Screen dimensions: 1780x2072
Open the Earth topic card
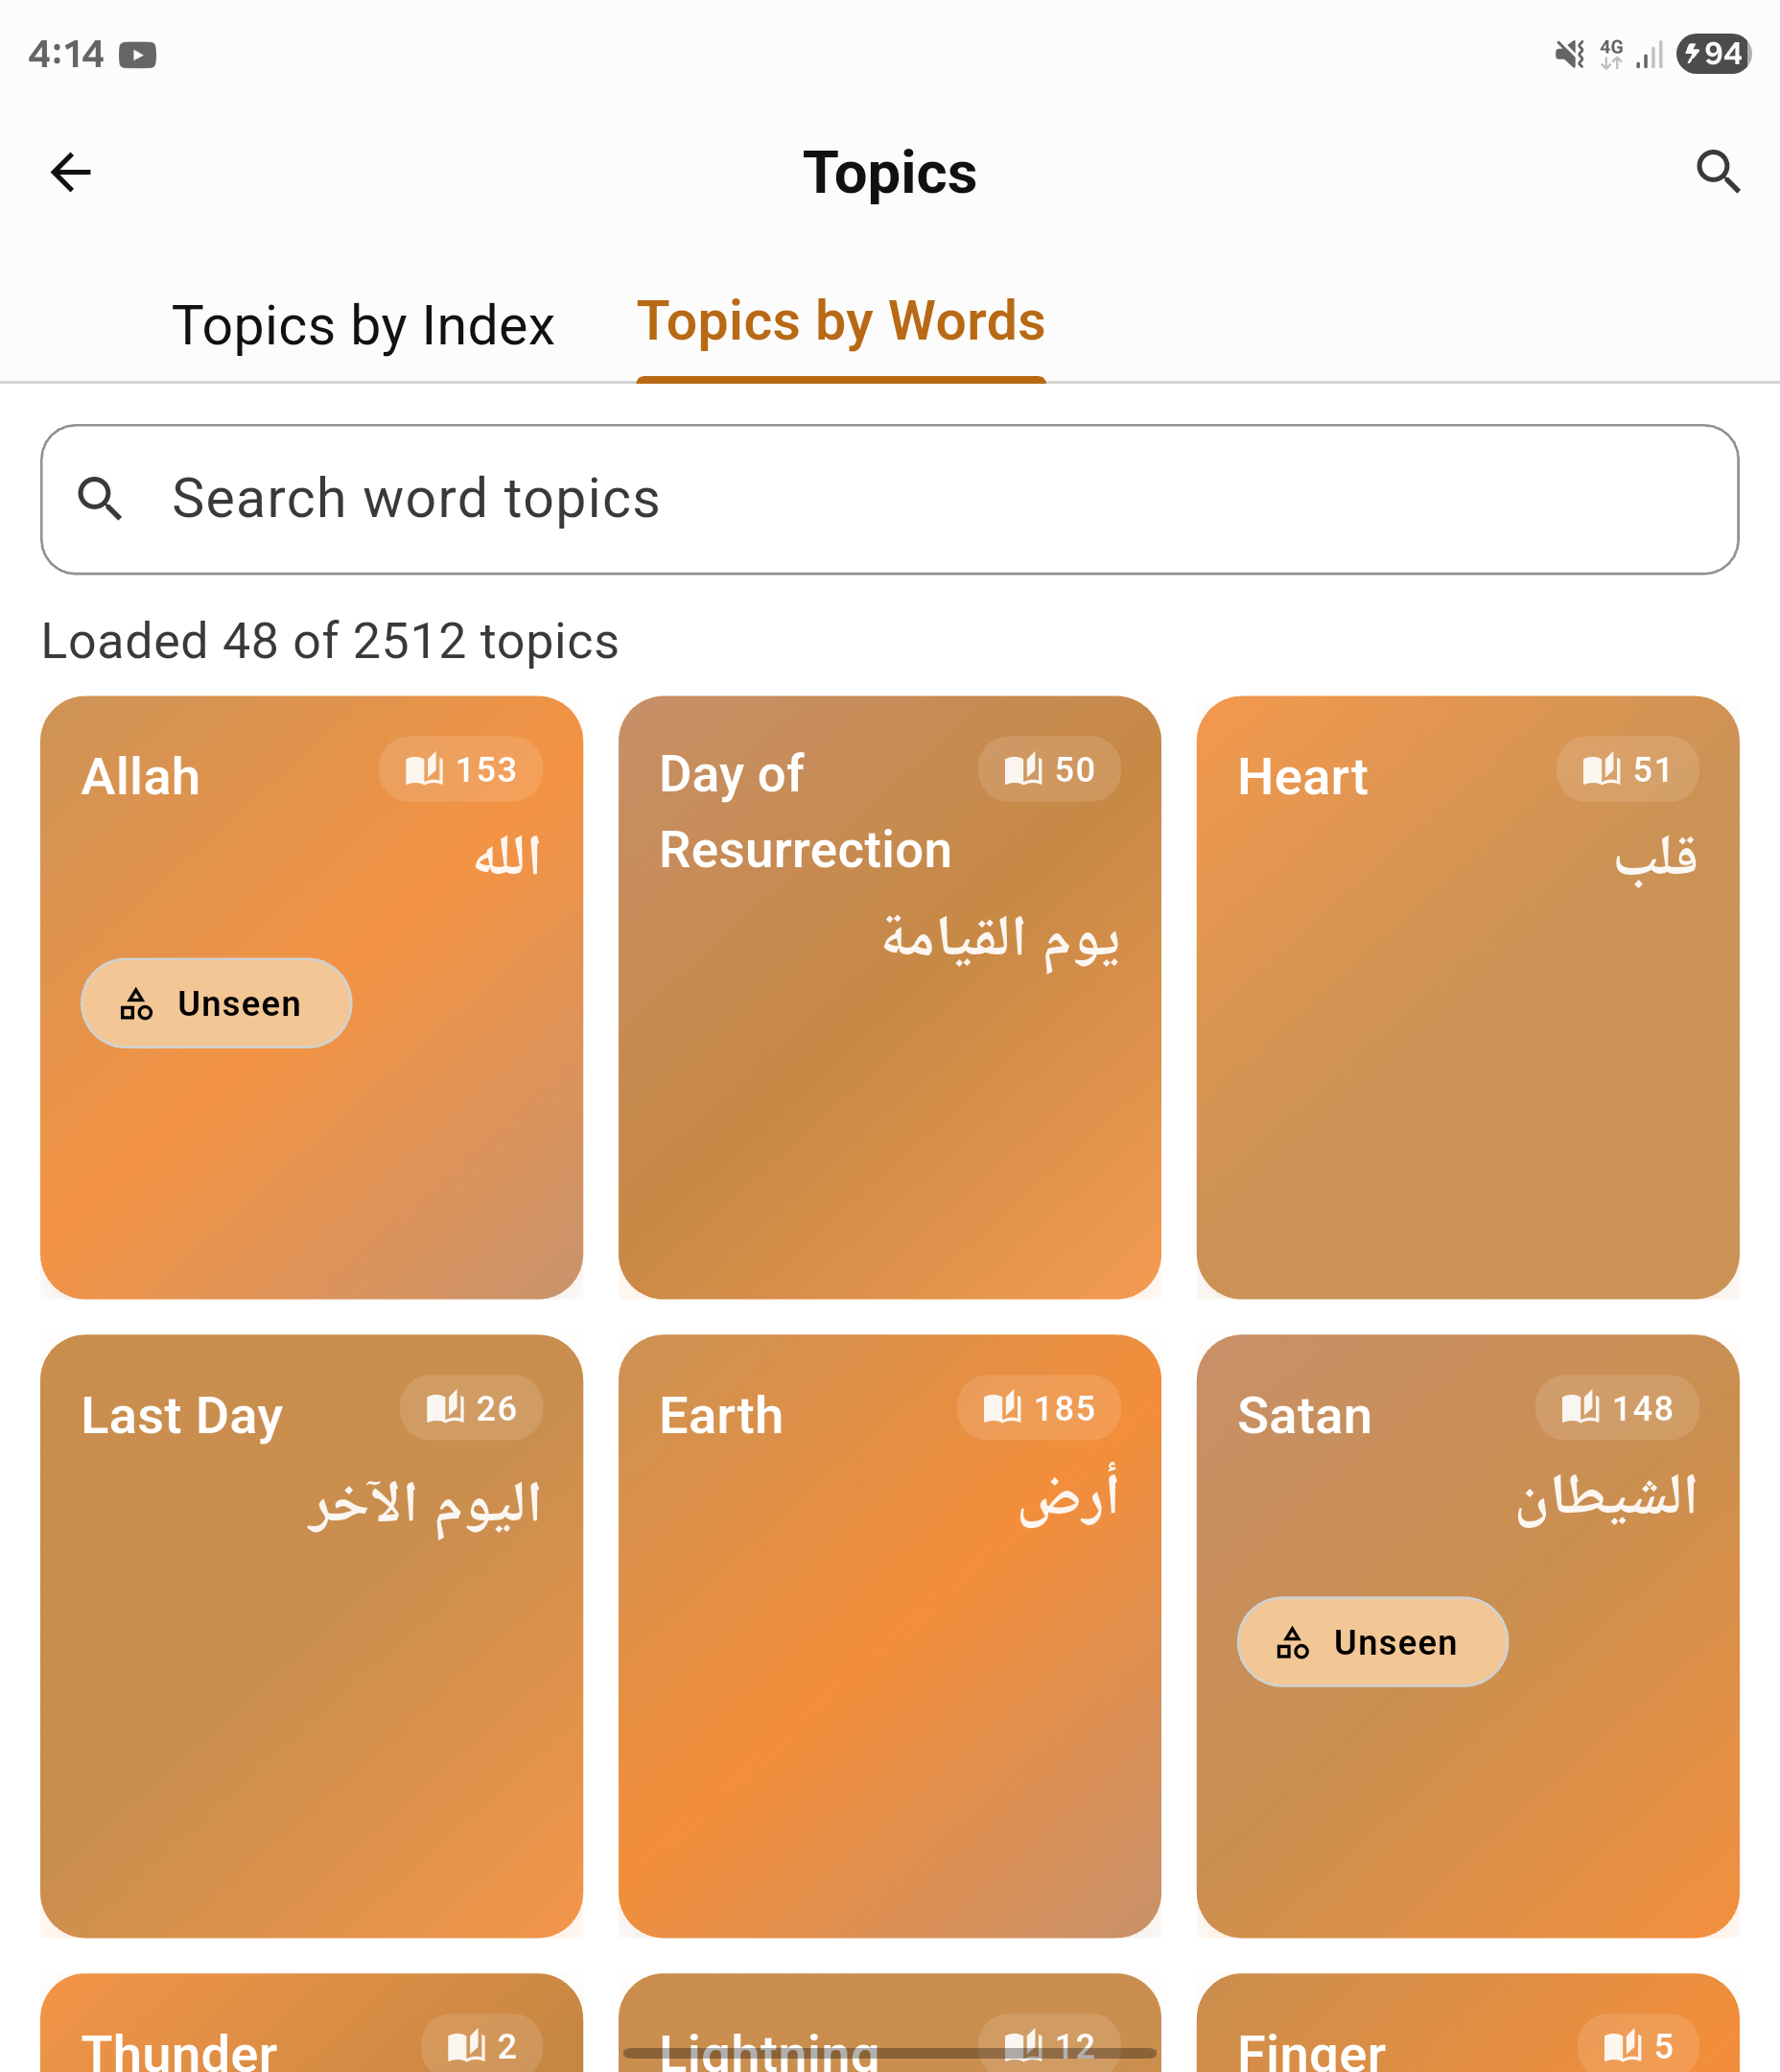[890, 1700]
